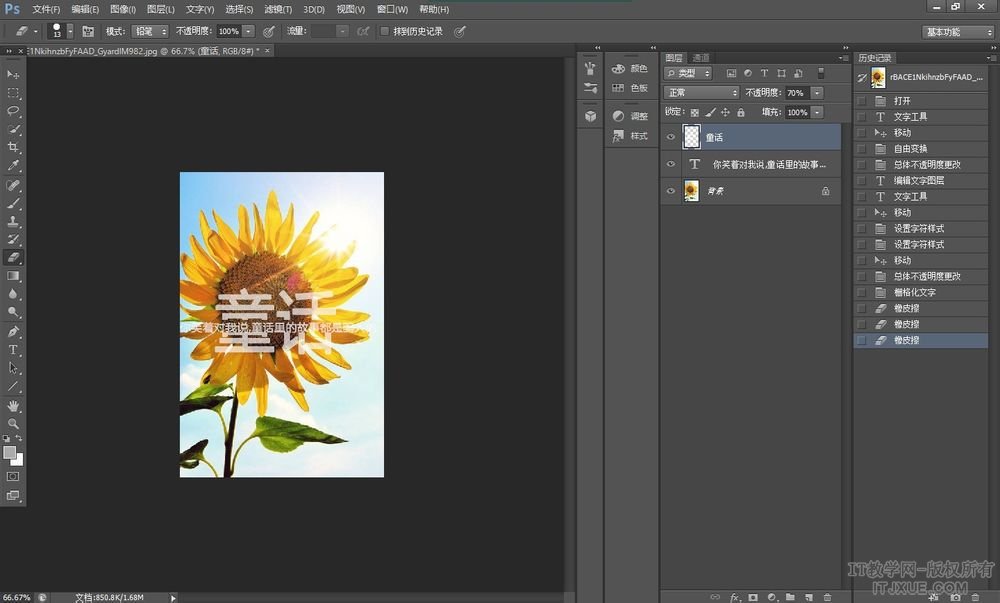Click the foreground color swatch
The width and height of the screenshot is (1000, 603).
pyautogui.click(x=10, y=452)
